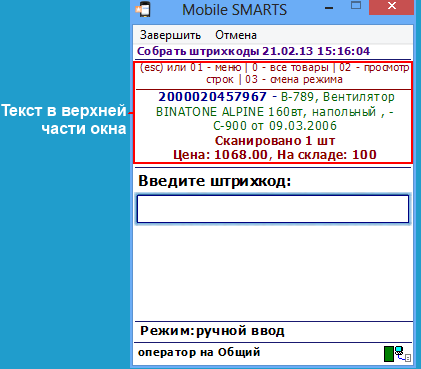The width and height of the screenshot is (421, 369).
Task: Select the Отмена menu item
Action: (x=236, y=35)
